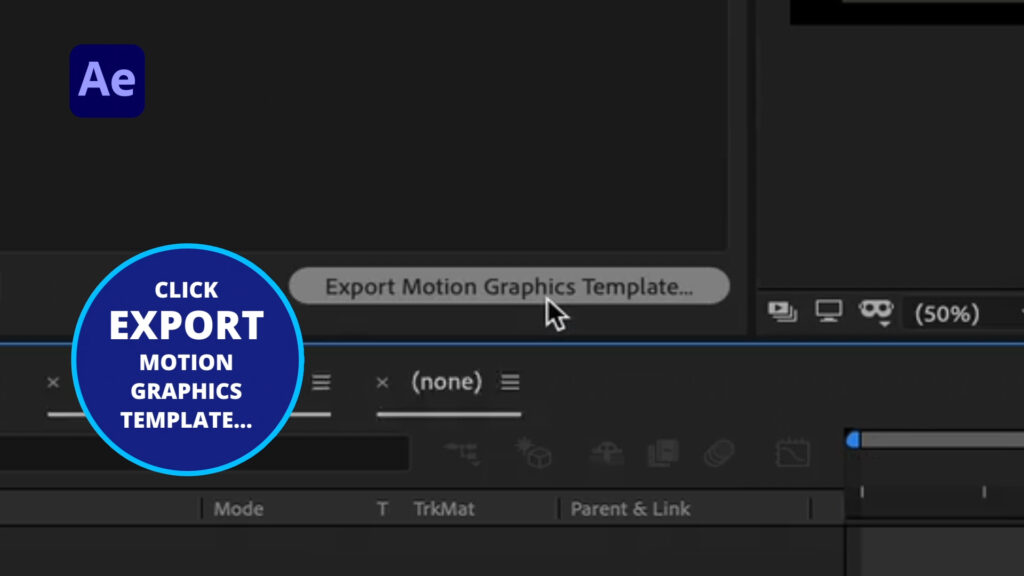This screenshot has height=576, width=1024.
Task: Click the hamburger icon on the left timeline tab
Action: 320,382
